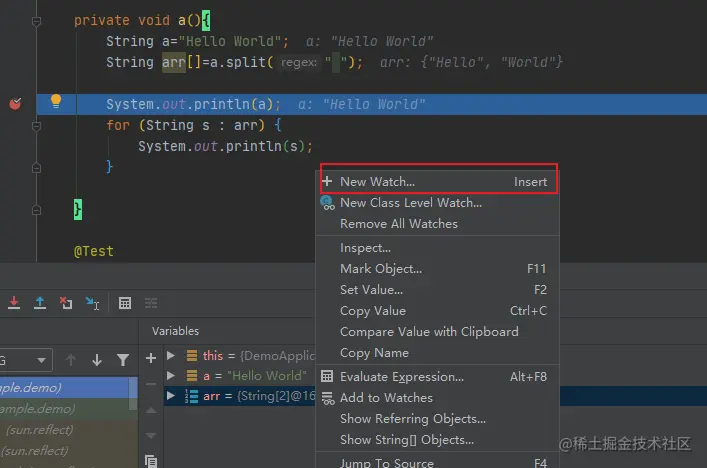Select the highlighted 'ple.demo)' stack frame
The width and height of the screenshot is (707, 468).
[x=64, y=388]
